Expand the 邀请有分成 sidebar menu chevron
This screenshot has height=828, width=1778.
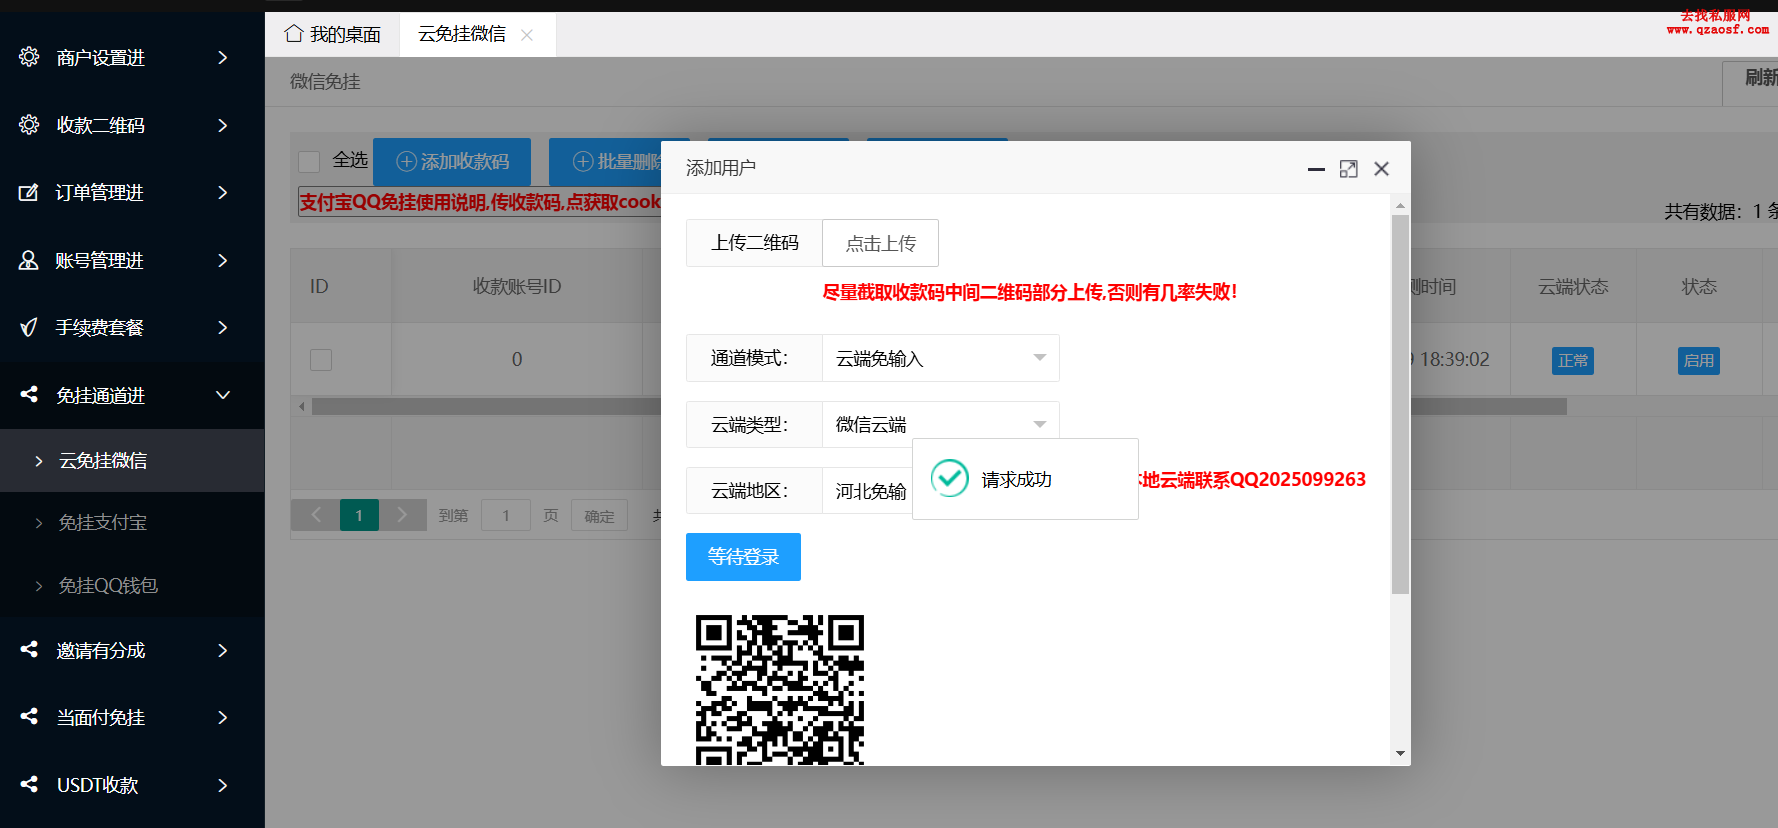point(223,650)
